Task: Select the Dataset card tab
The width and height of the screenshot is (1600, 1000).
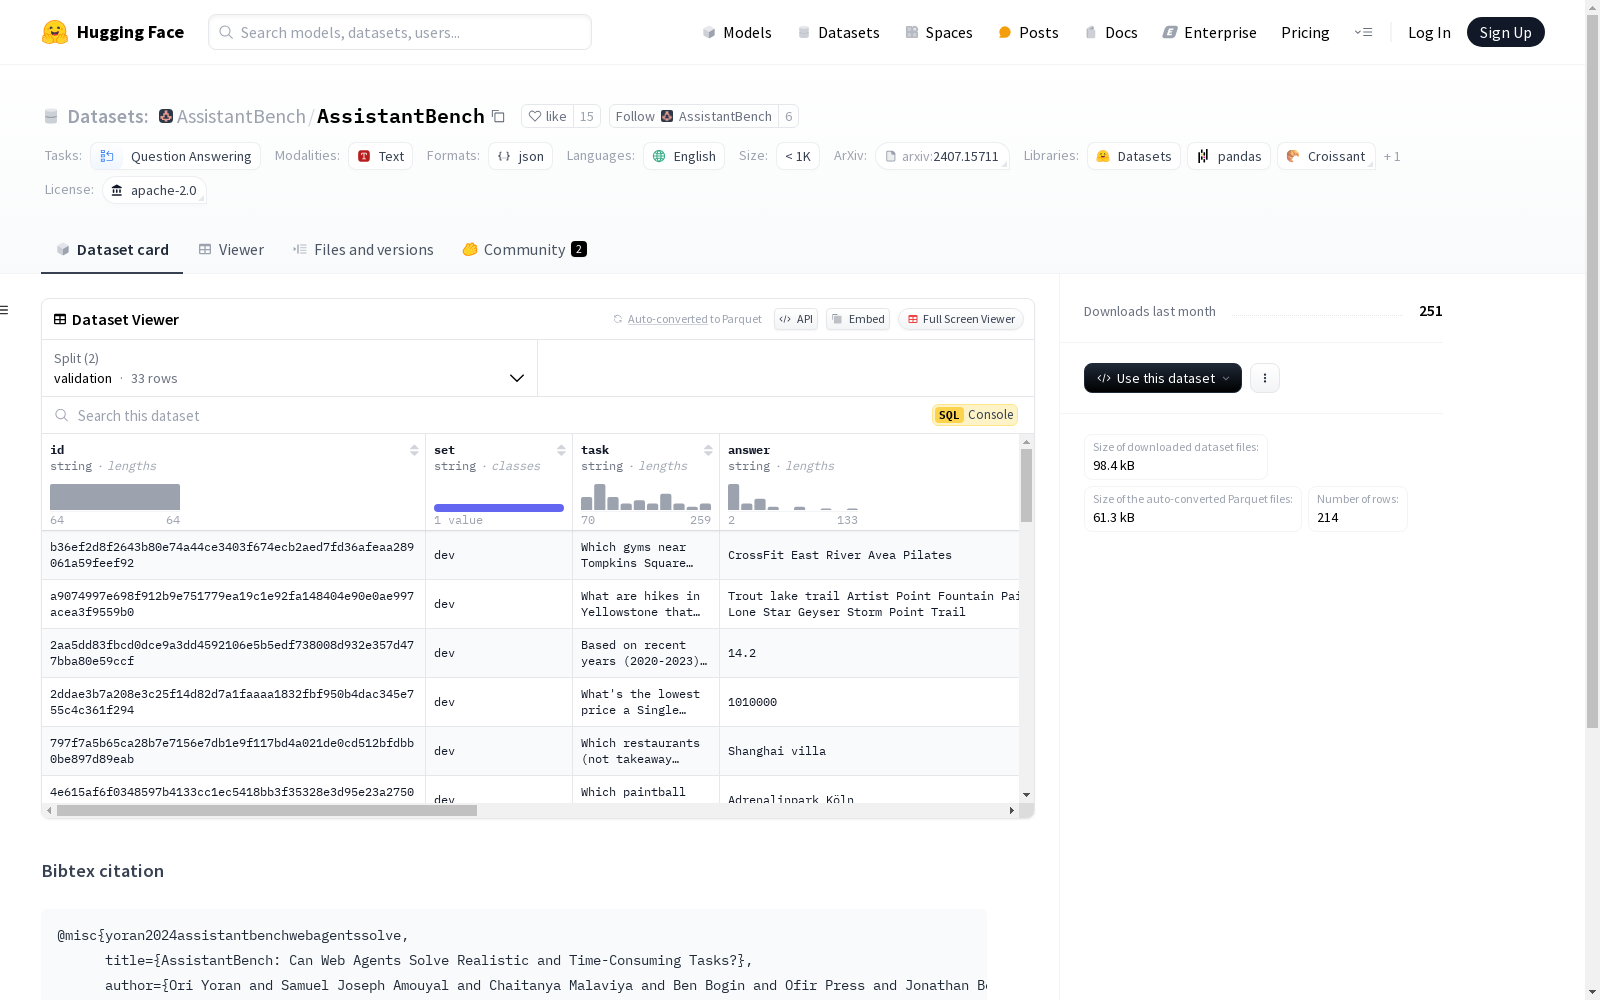Action: tap(112, 249)
